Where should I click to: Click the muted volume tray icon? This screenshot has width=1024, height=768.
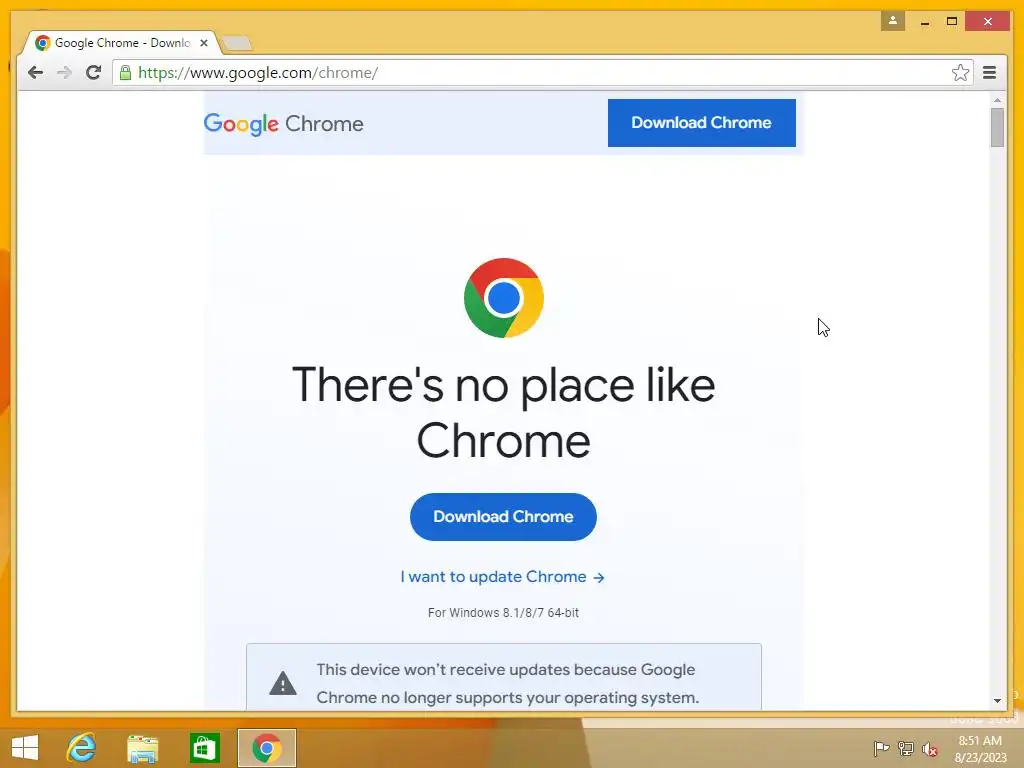tap(930, 748)
